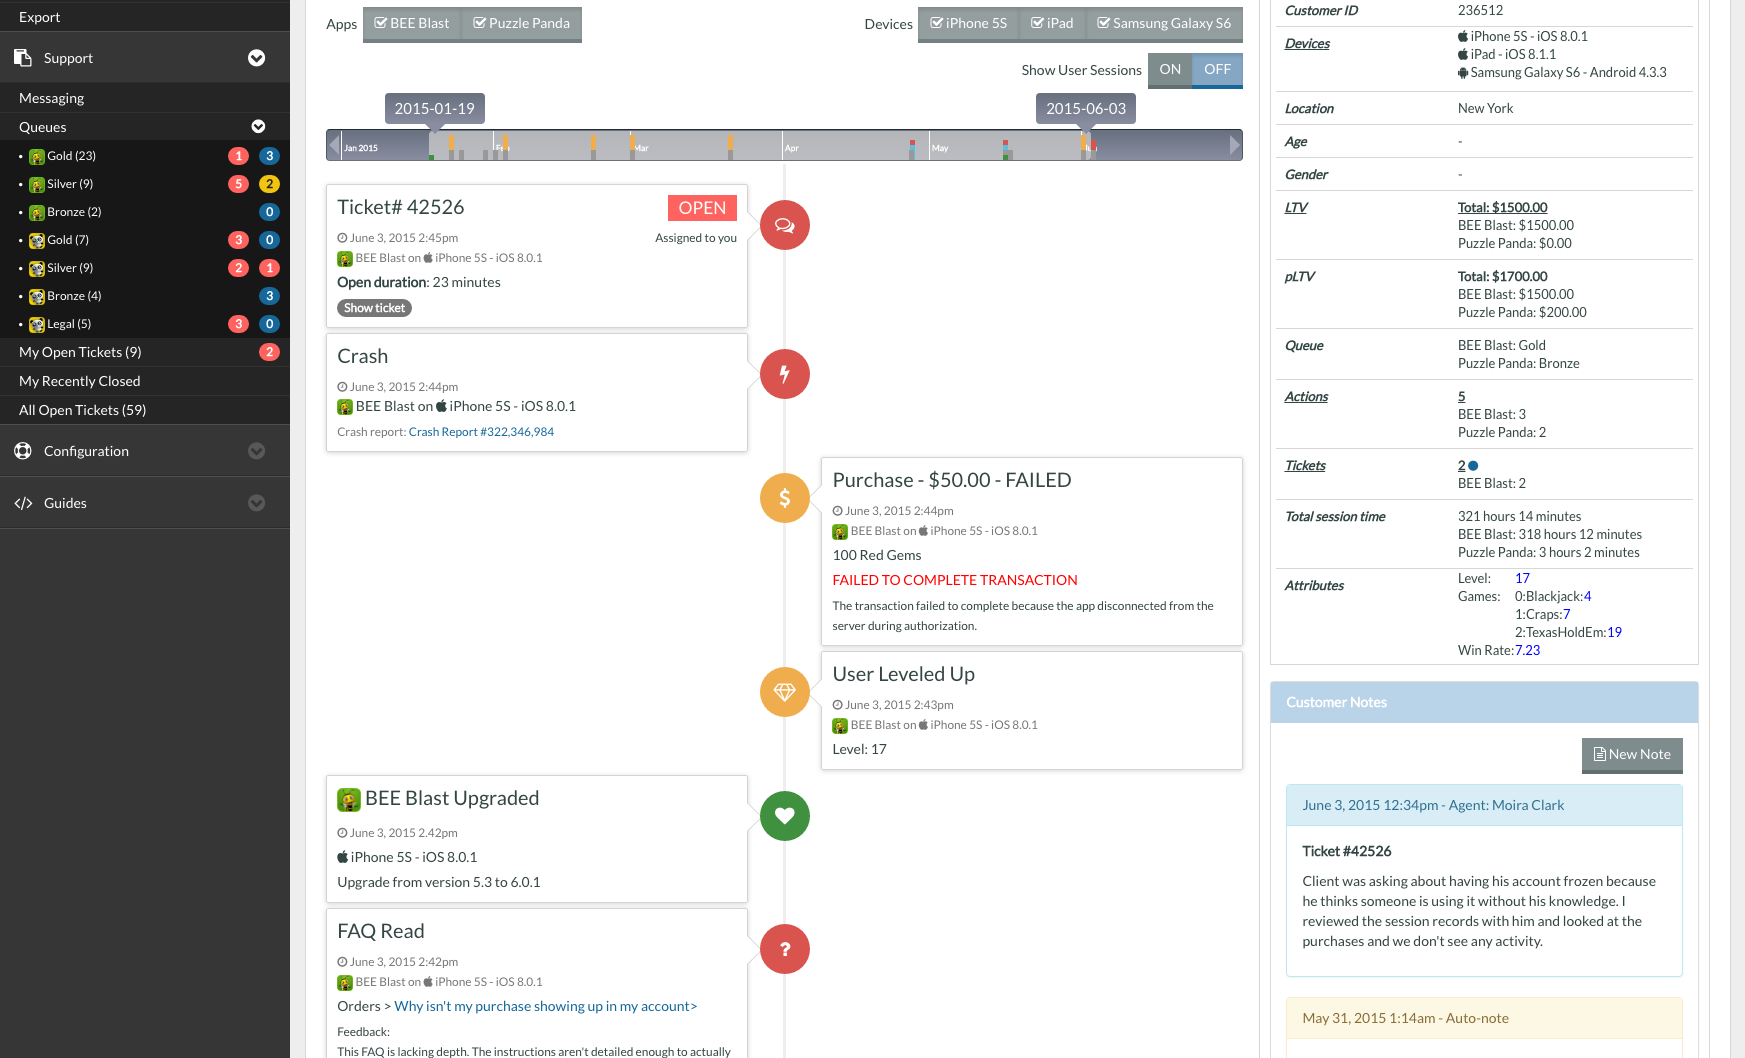Open Crash Report #322,346,984 link
The width and height of the screenshot is (1745, 1058).
[481, 432]
